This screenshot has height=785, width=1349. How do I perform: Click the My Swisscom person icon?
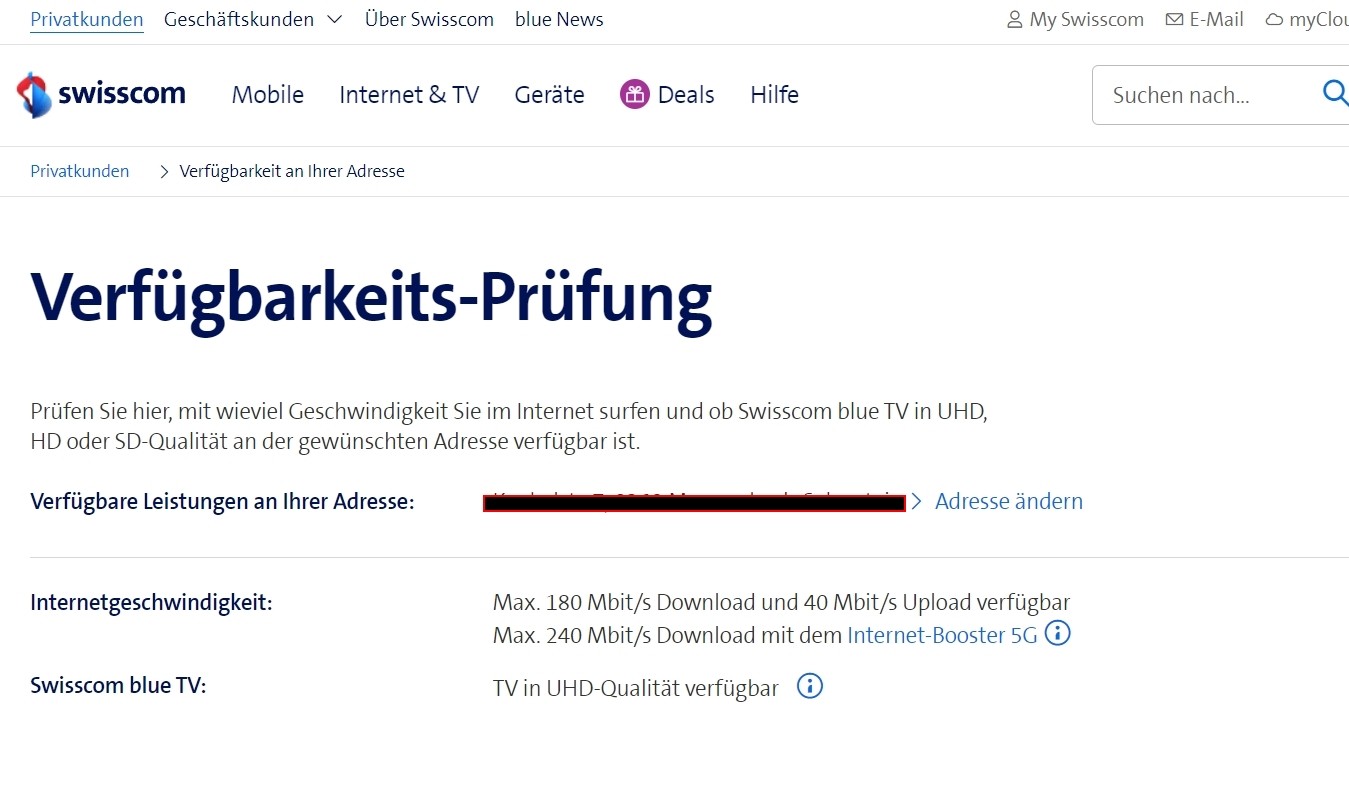1014,20
